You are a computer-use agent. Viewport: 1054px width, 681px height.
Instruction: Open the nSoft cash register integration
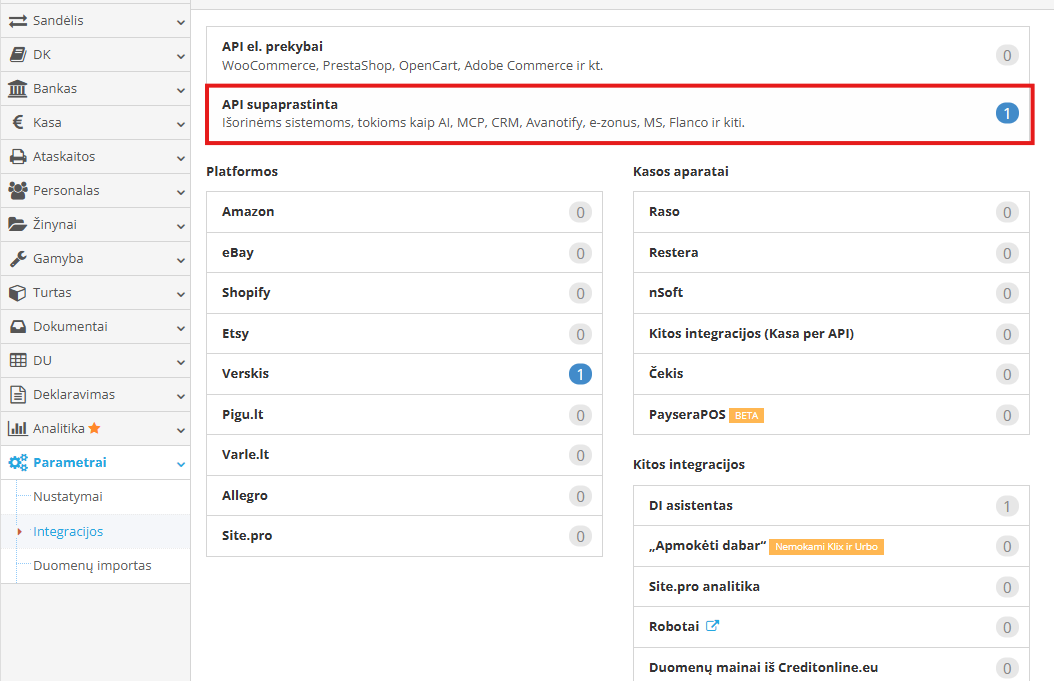(x=831, y=293)
